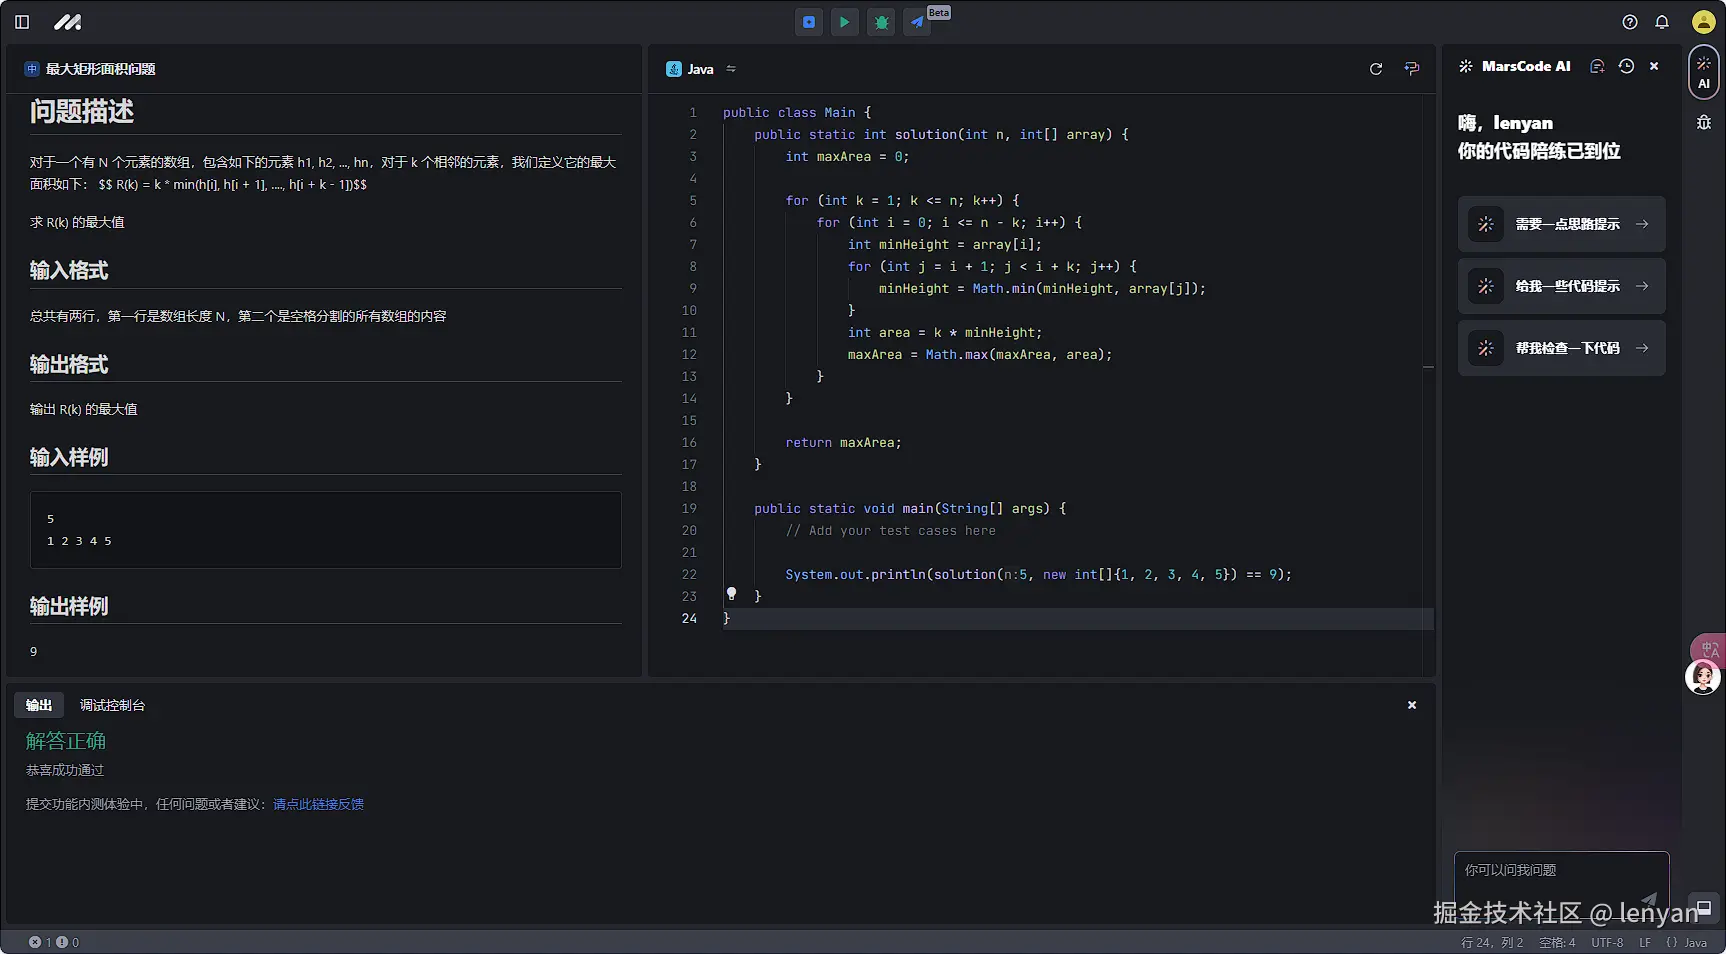Toggle the bottom panel layout button
This screenshot has height=954, width=1726.
(1704, 908)
